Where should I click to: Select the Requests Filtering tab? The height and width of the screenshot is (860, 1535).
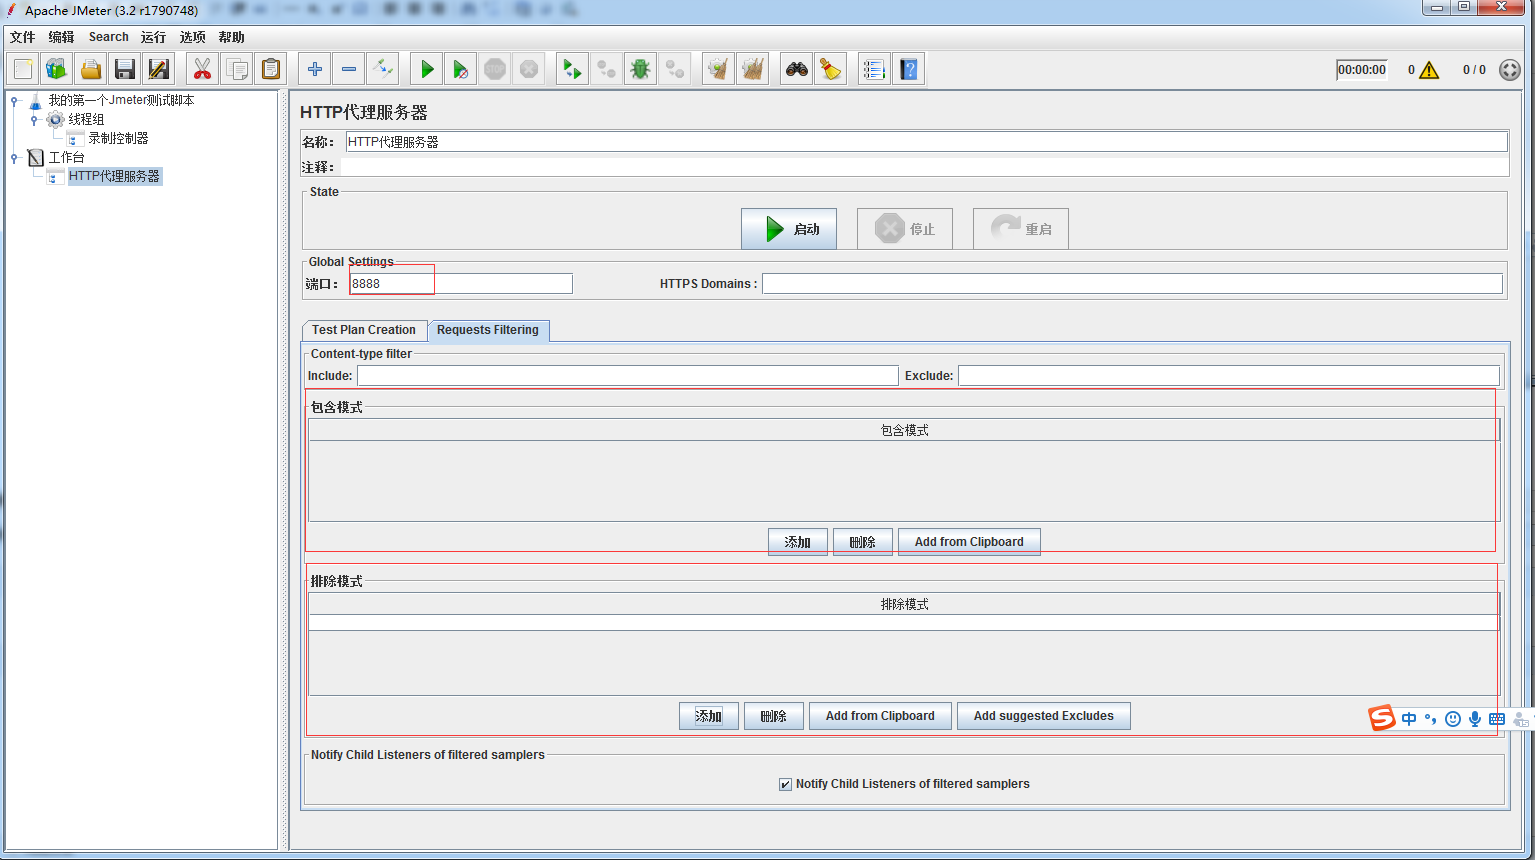(488, 330)
